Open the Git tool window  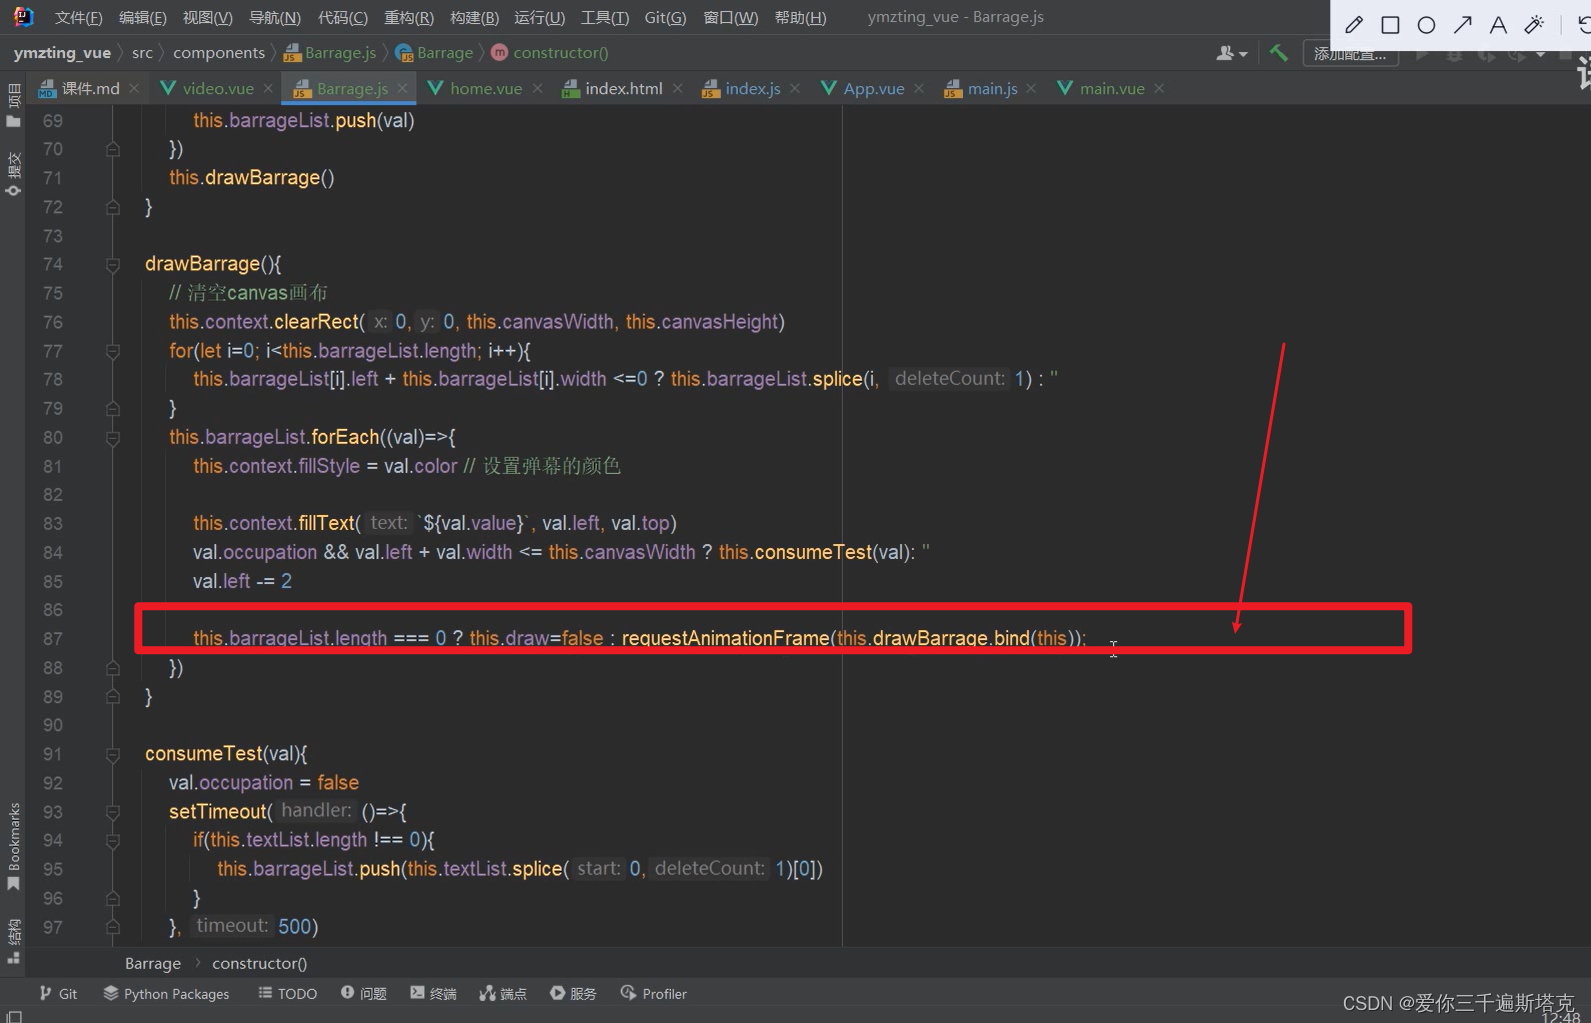58,993
